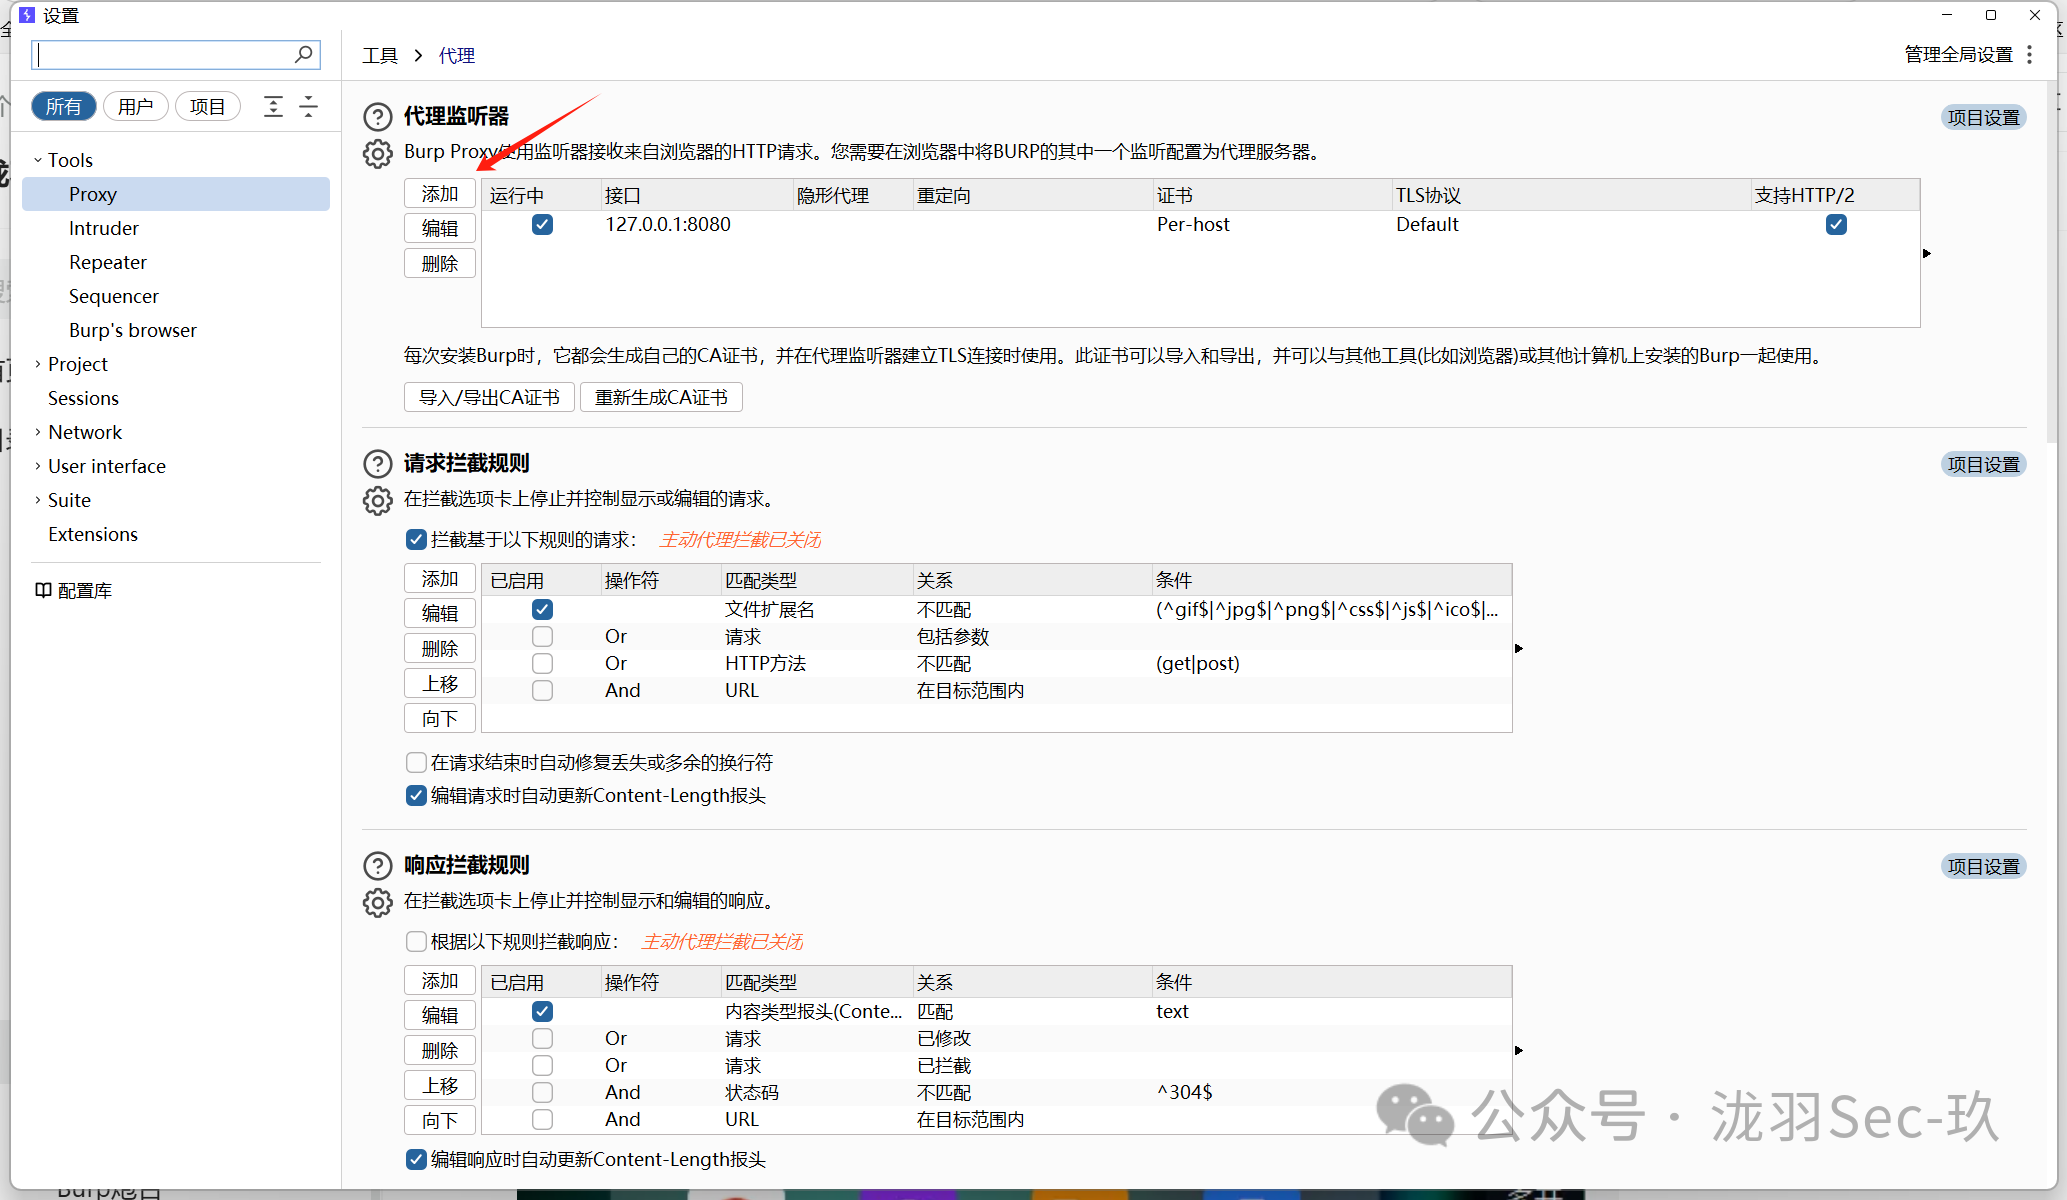This screenshot has width=2067, height=1200.
Task: Click 重新生成CA证书 button
Action: coord(661,397)
